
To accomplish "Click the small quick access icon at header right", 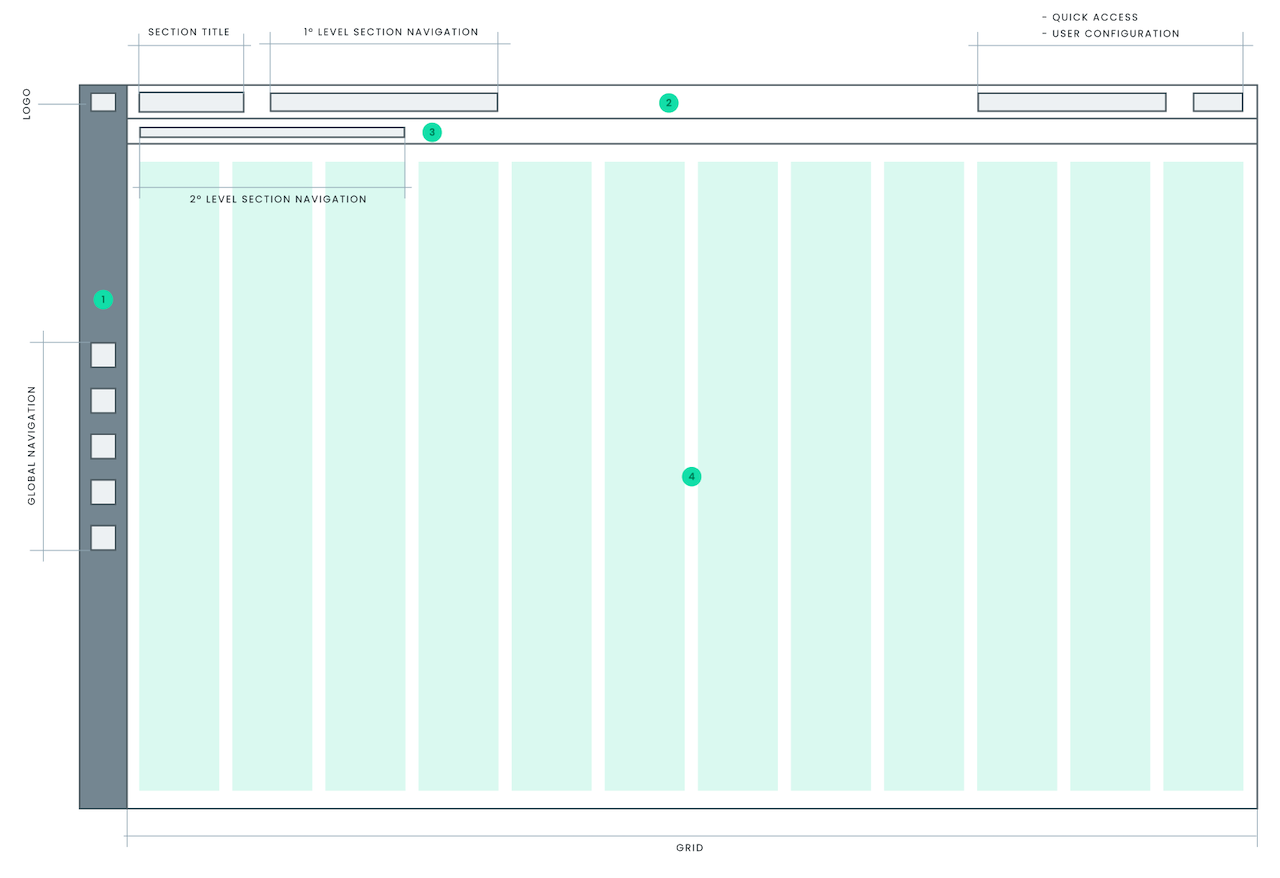I will click(x=1218, y=101).
